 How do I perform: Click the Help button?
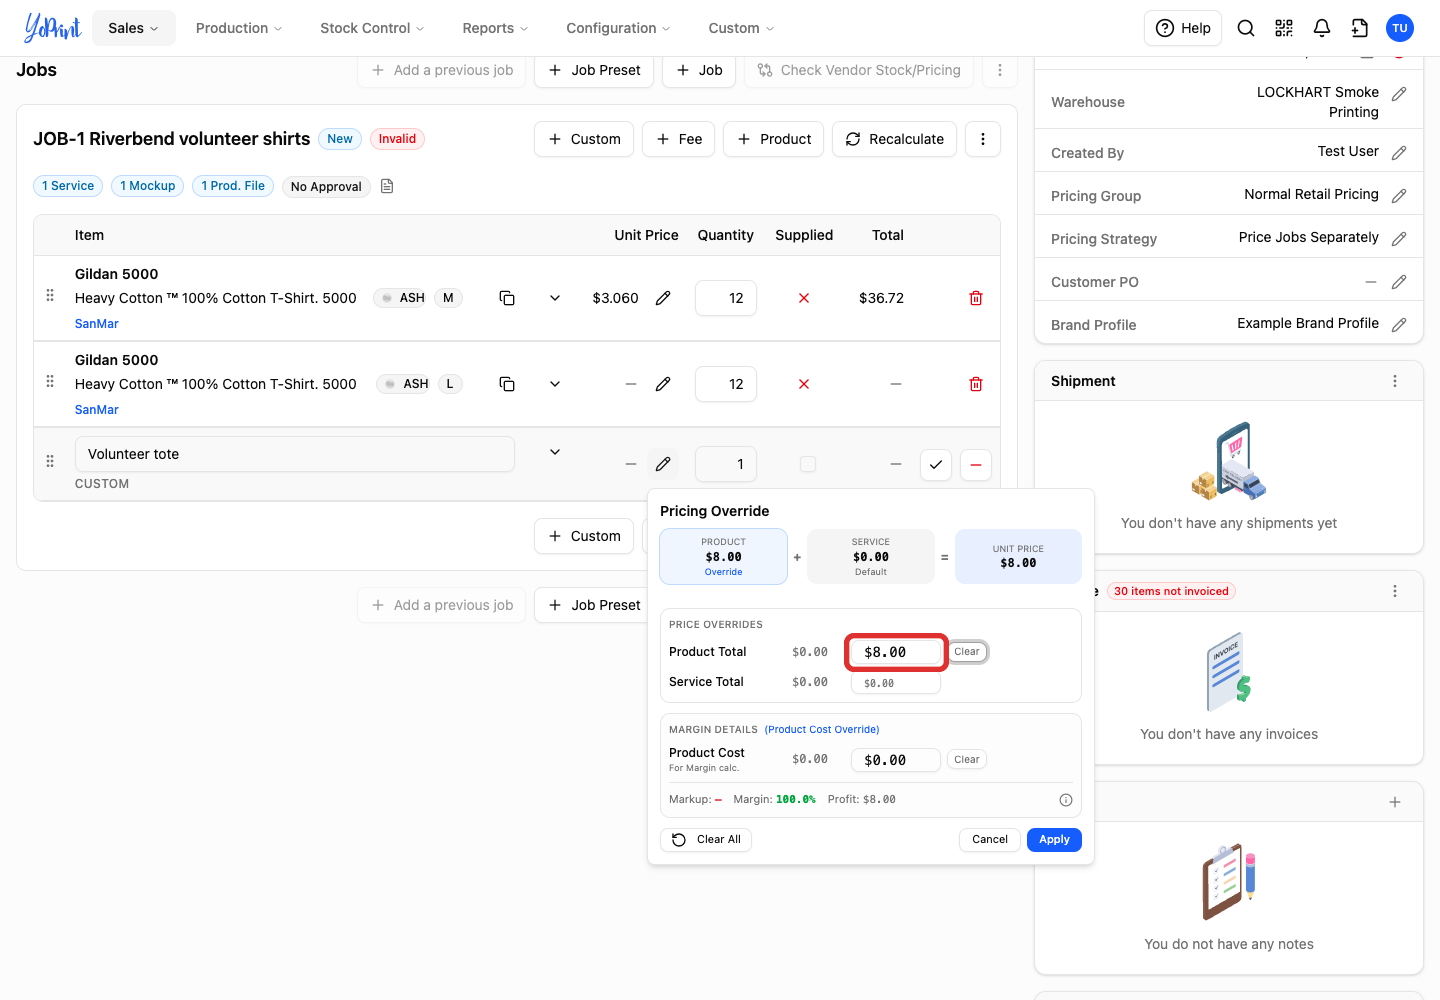[x=1184, y=28]
